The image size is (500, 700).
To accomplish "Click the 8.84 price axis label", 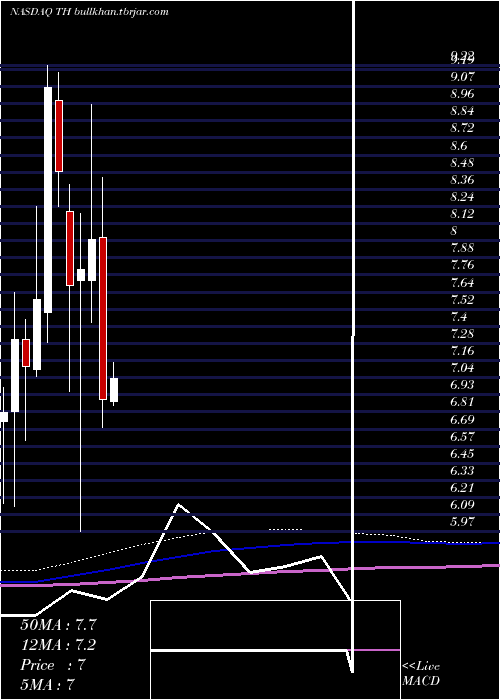I will pos(462,111).
